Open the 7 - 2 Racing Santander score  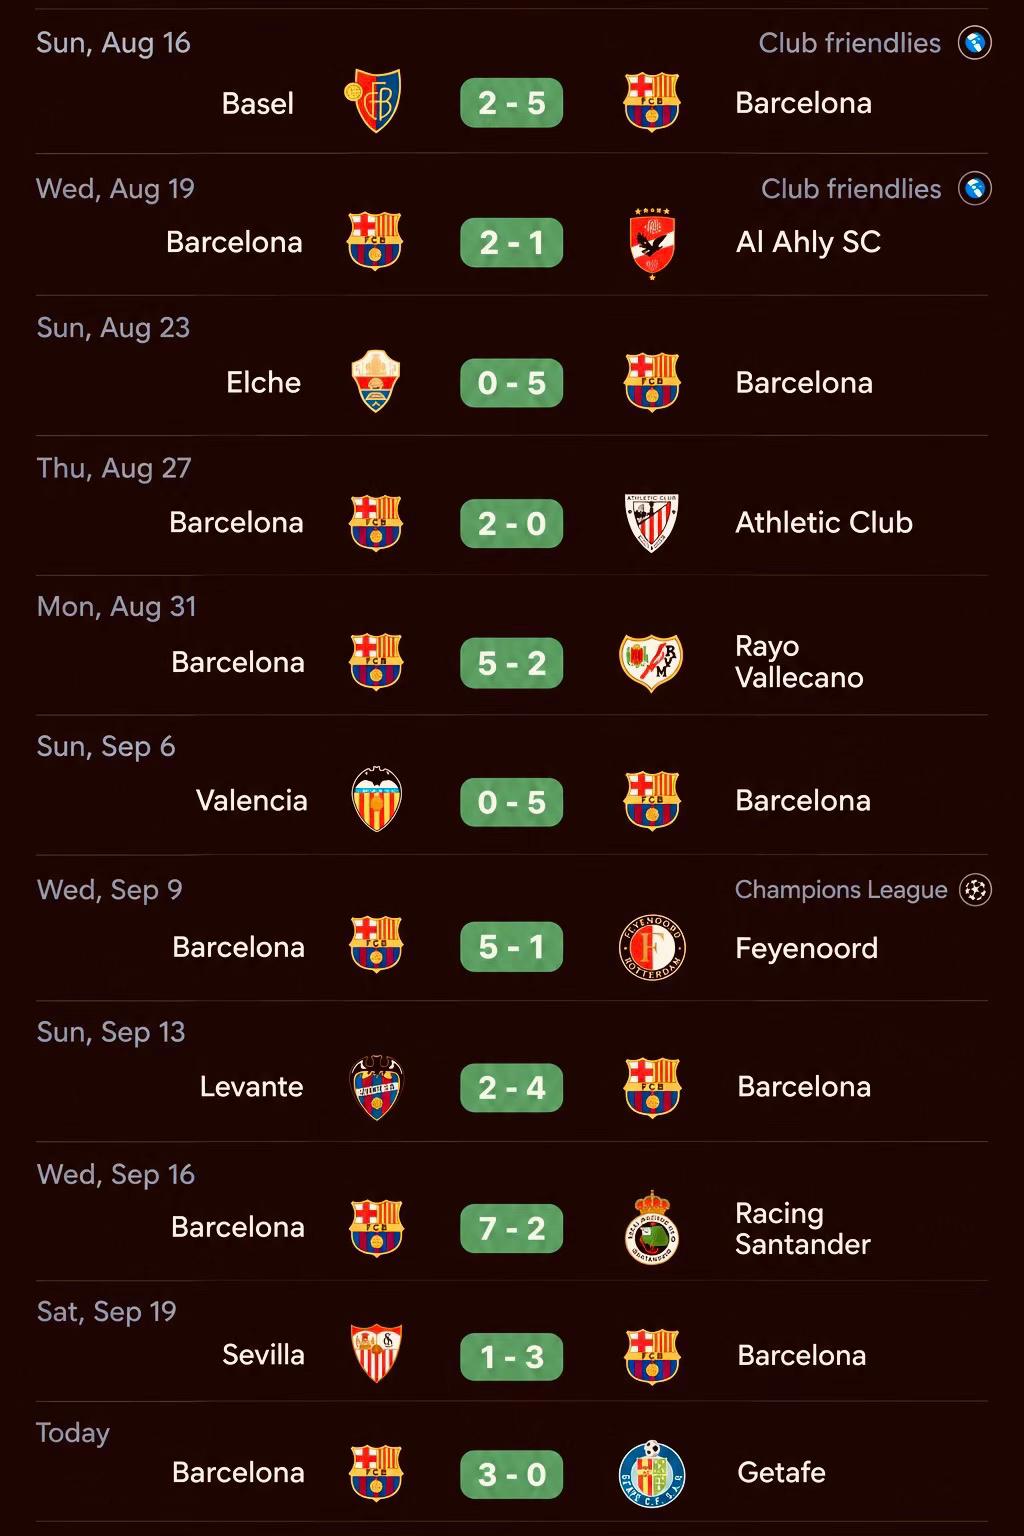coord(512,1228)
